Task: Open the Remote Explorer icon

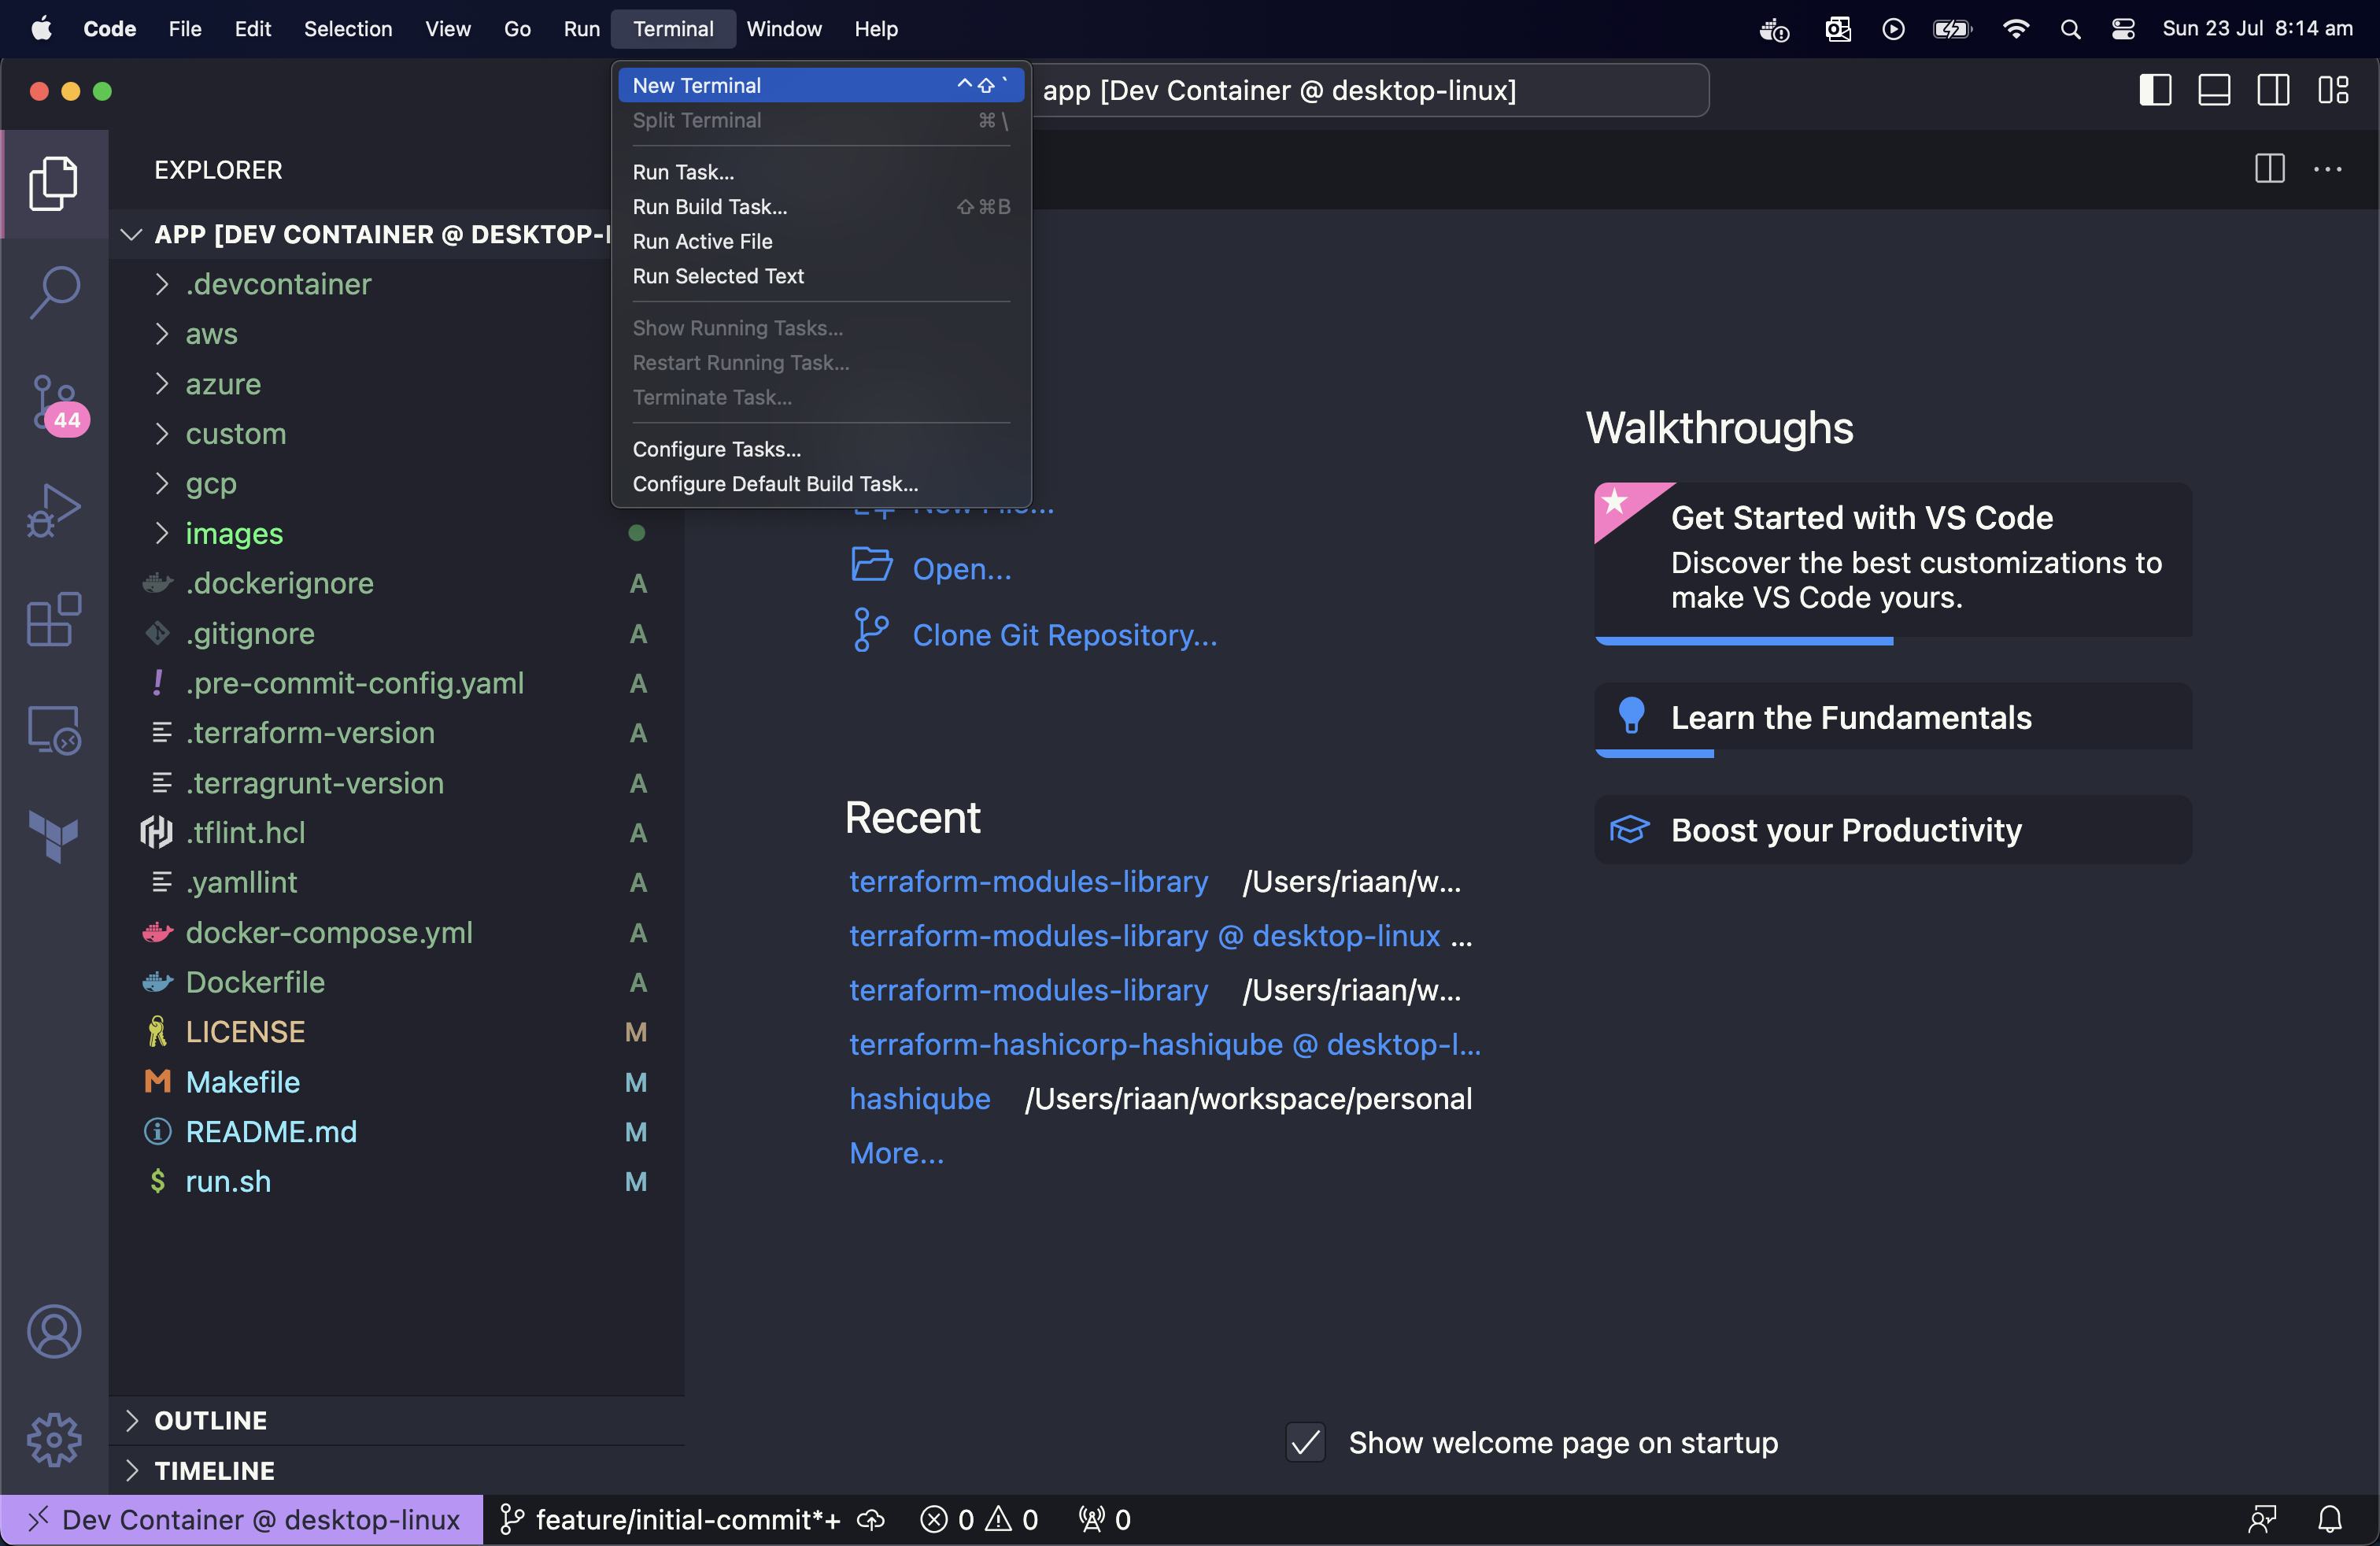Action: coord(54,729)
